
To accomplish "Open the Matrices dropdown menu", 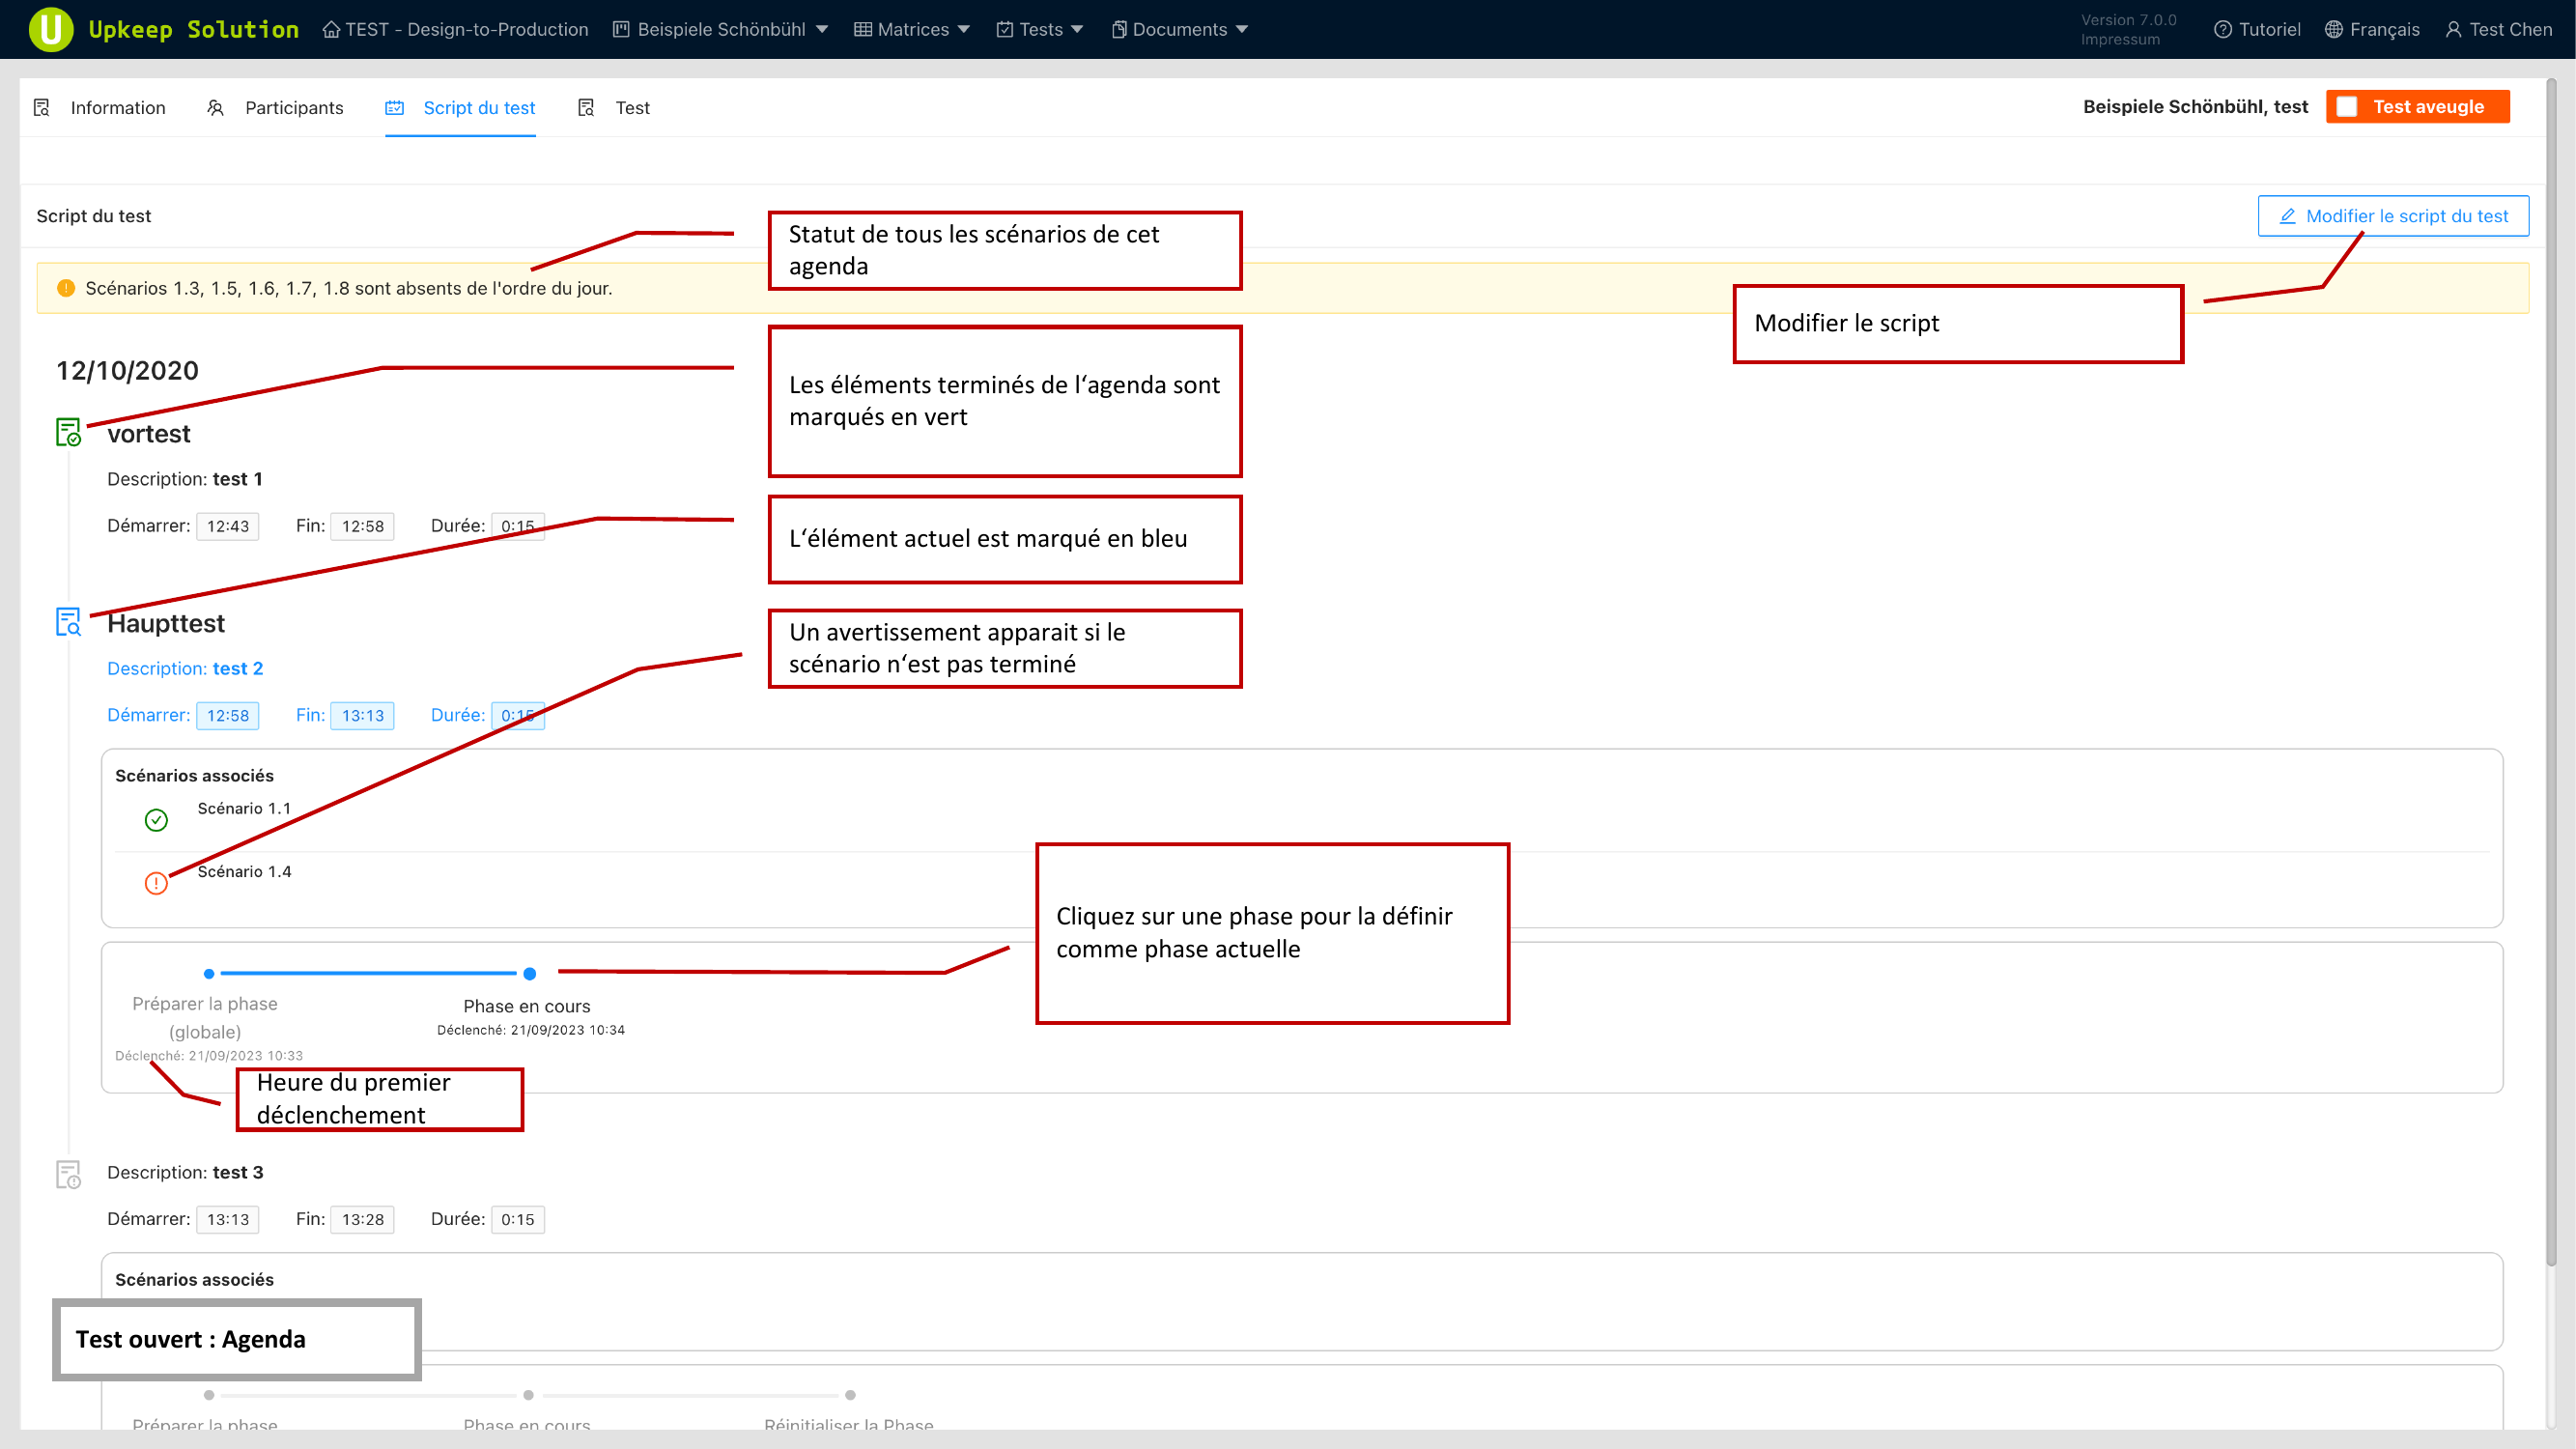I will click(912, 29).
